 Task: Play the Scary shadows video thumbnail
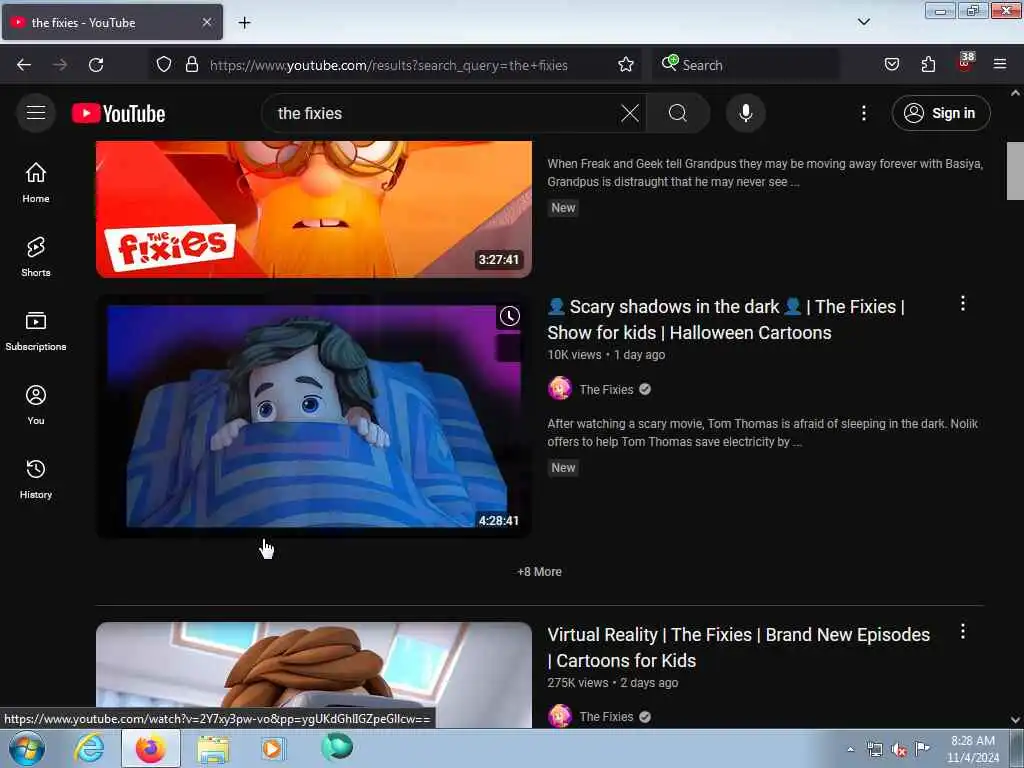pos(314,416)
